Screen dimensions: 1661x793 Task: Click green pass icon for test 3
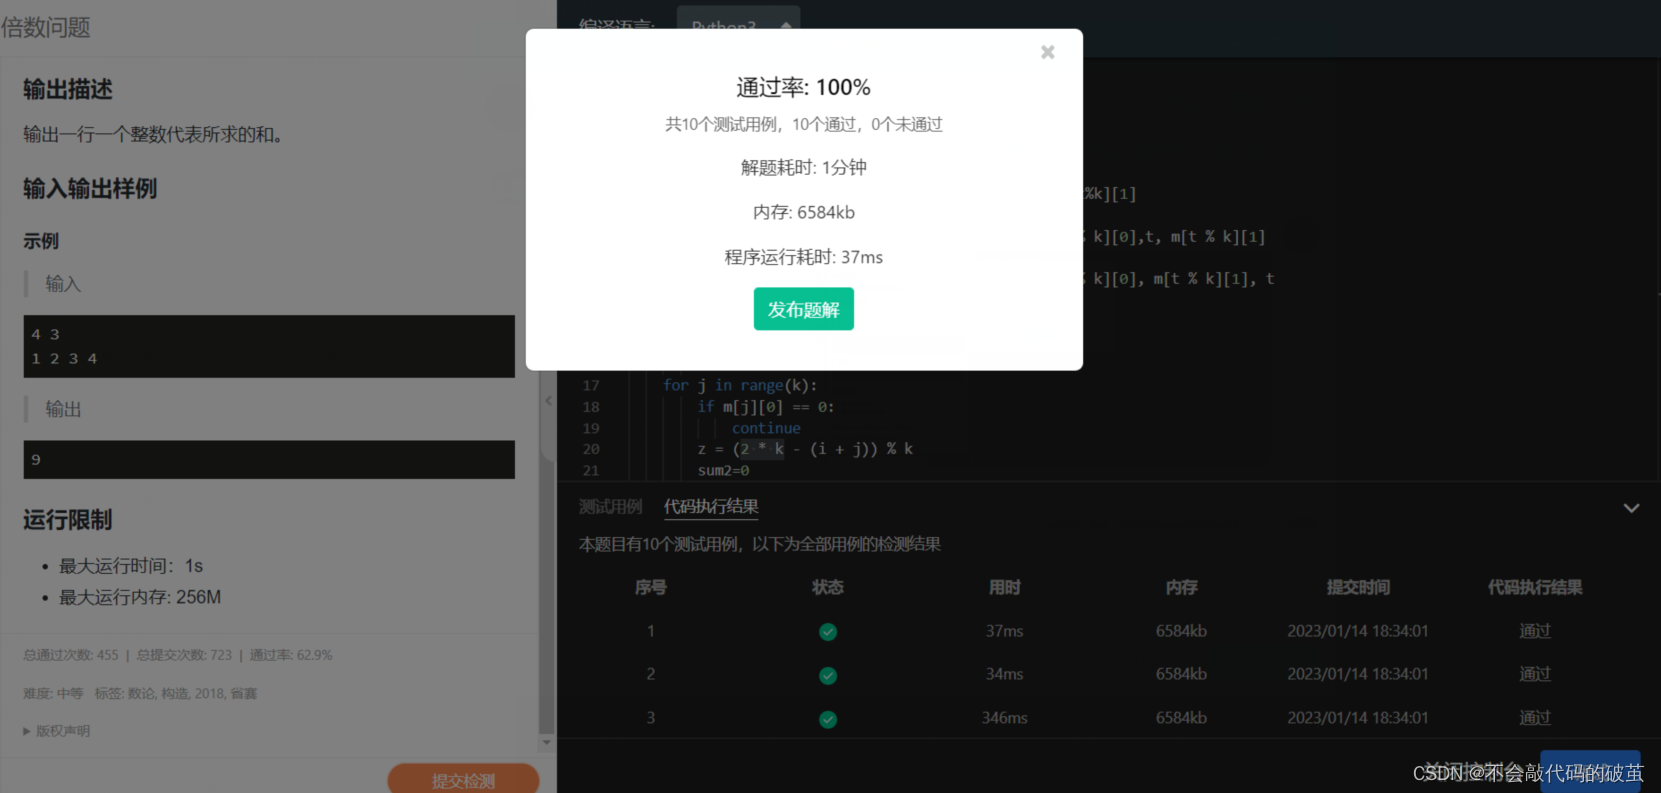point(828,719)
